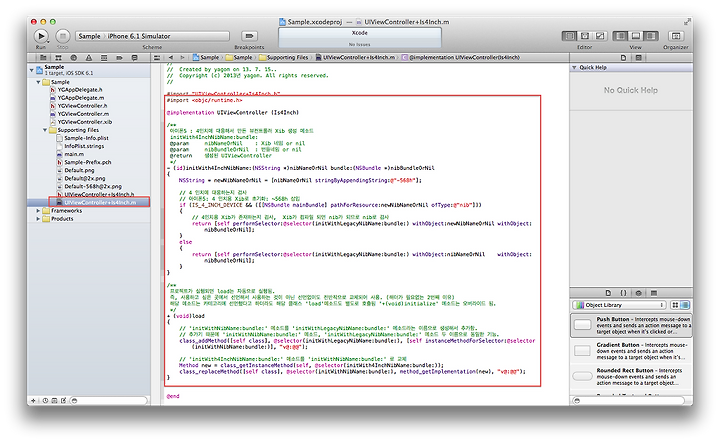Show the Object library tab
The width and height of the screenshot is (720, 443).
click(638, 293)
